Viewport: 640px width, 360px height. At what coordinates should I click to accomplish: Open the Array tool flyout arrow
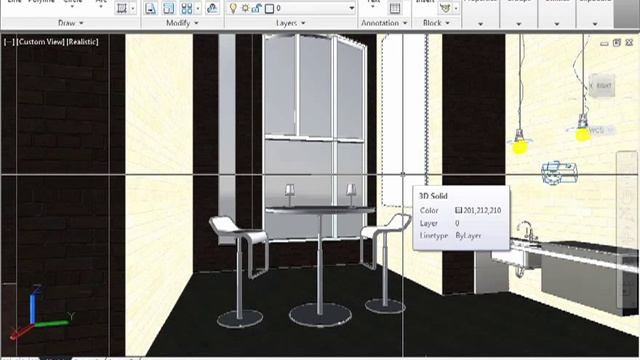click(x=198, y=8)
